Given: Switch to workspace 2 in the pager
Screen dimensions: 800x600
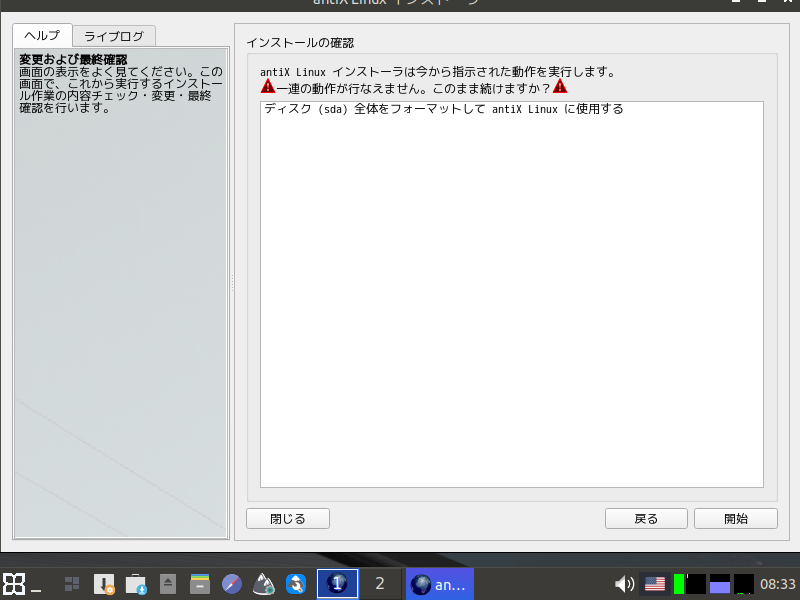Looking at the screenshot, I should point(380,583).
